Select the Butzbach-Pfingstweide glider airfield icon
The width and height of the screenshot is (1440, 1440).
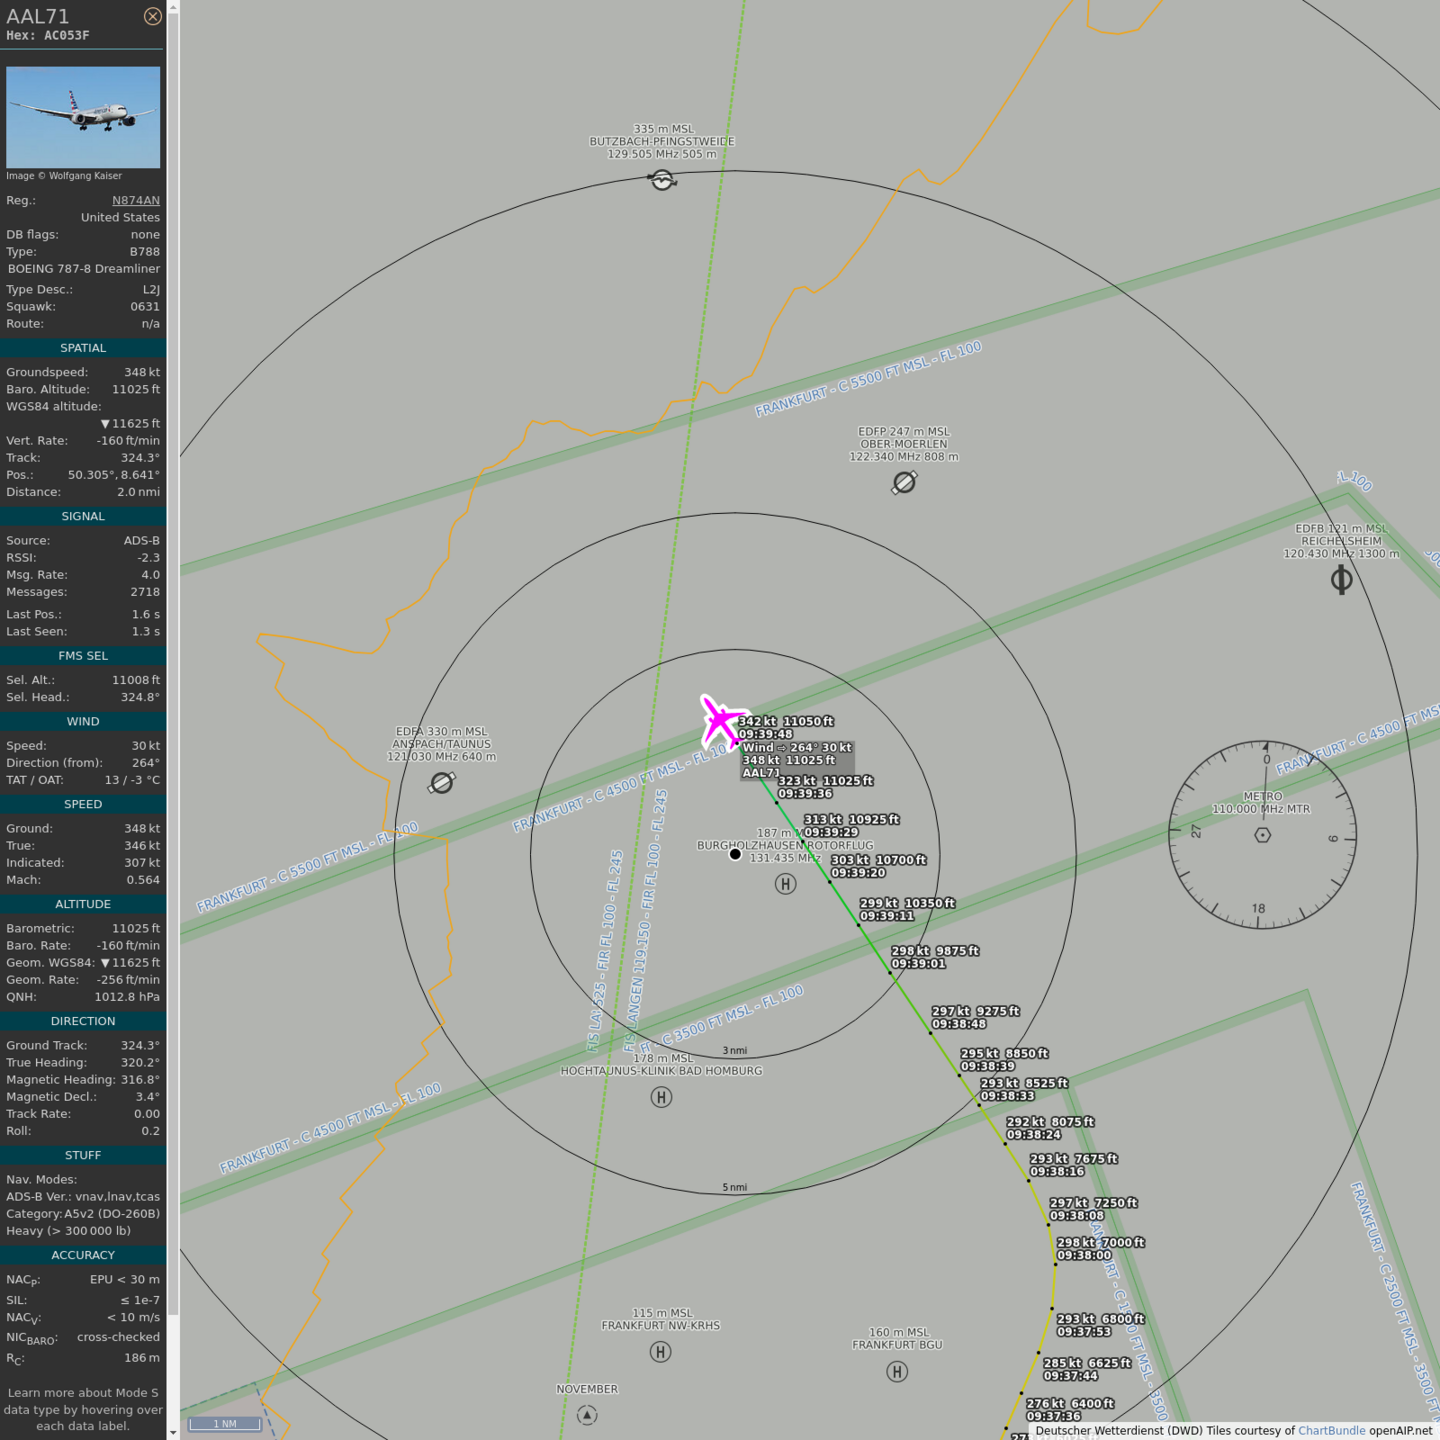tap(662, 180)
